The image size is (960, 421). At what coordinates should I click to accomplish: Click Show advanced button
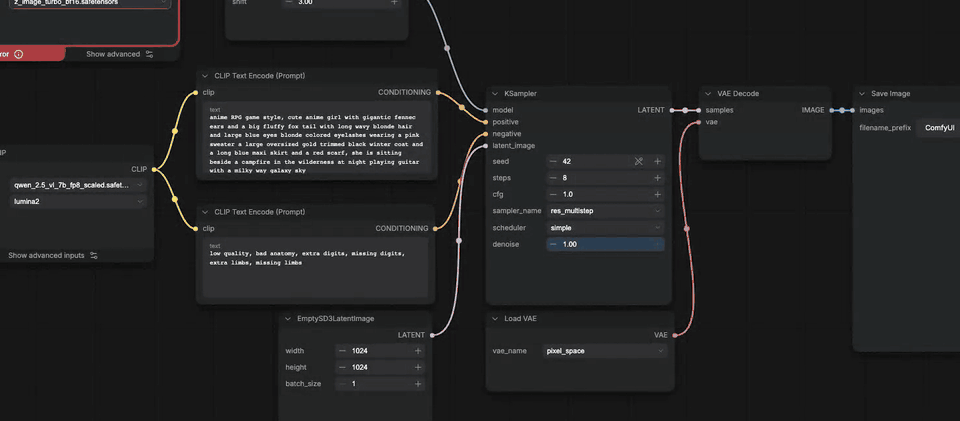[x=120, y=54]
